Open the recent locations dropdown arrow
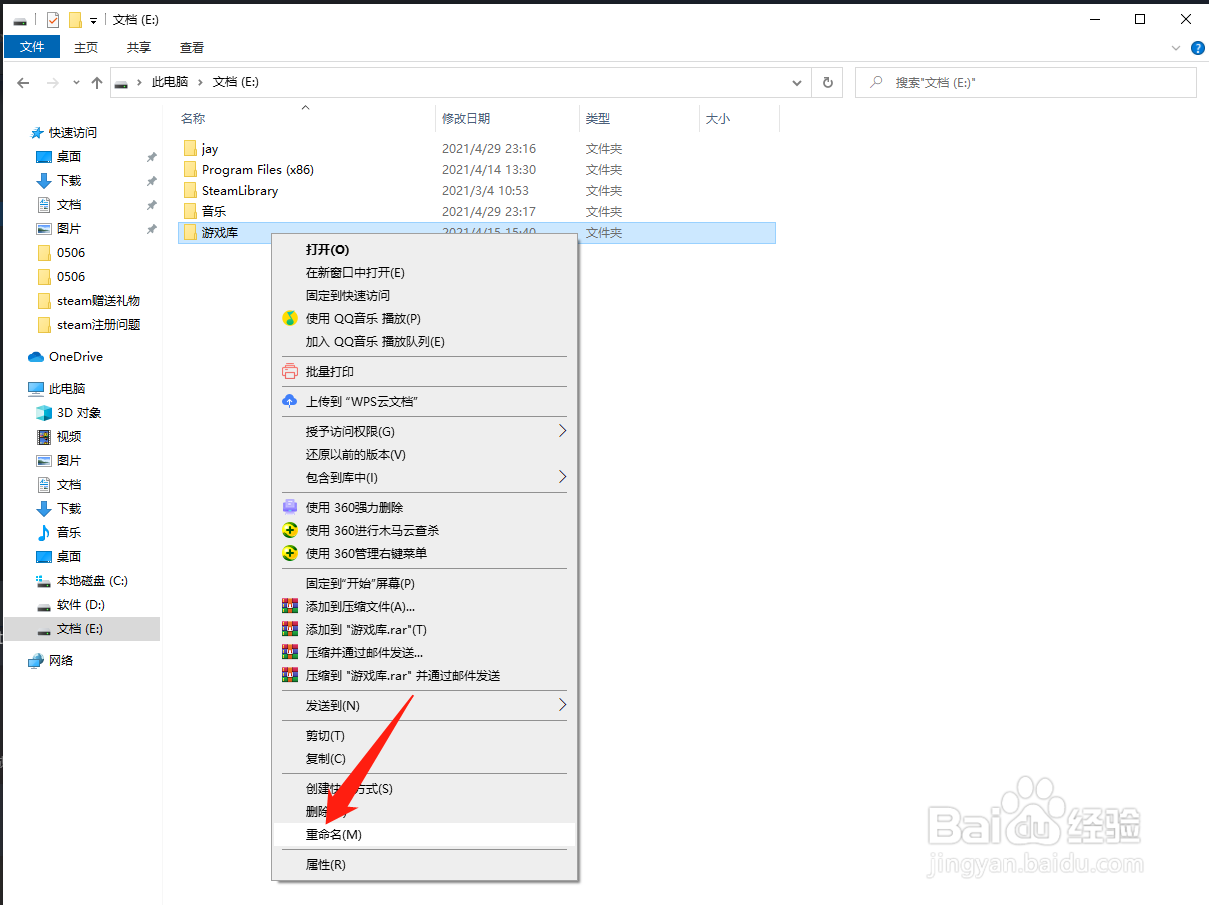 tap(76, 83)
